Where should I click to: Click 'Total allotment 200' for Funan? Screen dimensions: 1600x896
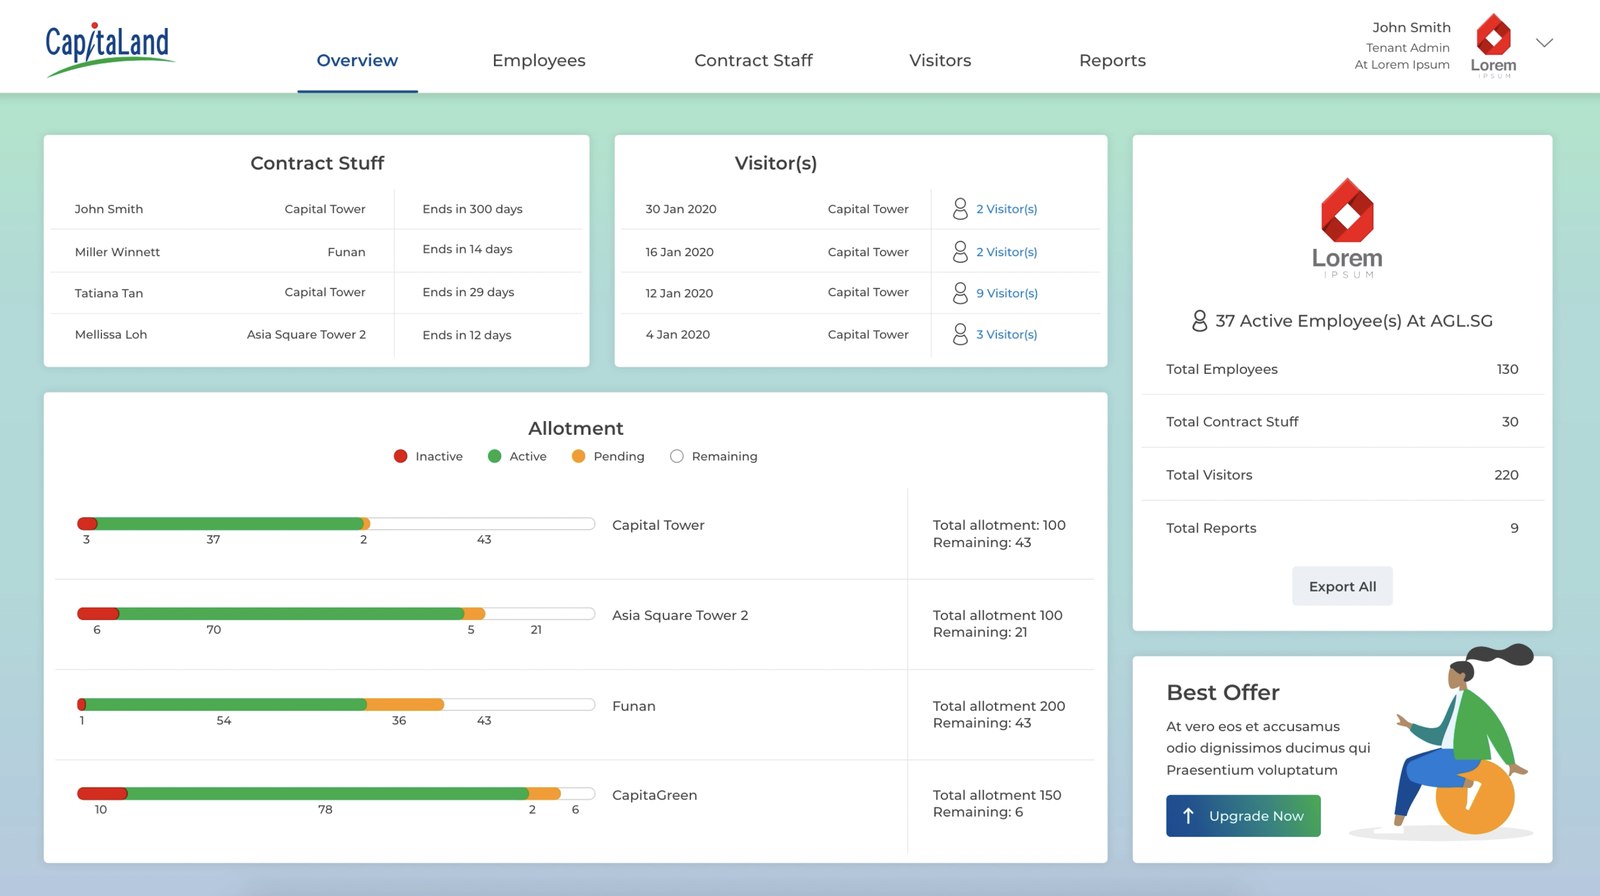[x=999, y=706]
